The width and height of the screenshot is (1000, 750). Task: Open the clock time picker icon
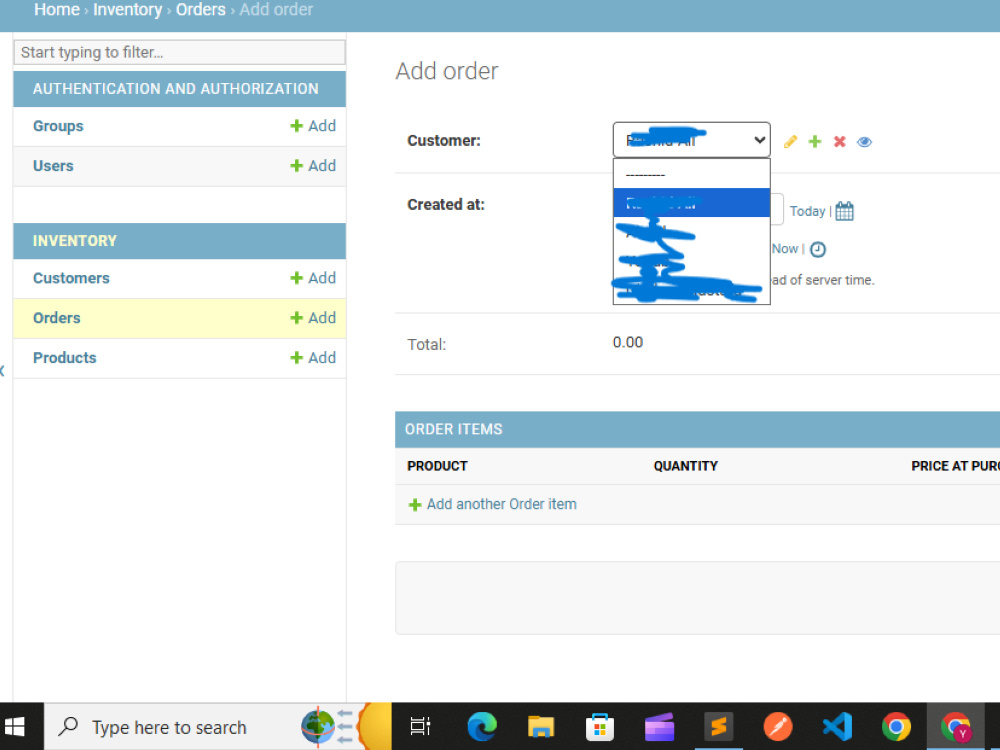point(818,249)
